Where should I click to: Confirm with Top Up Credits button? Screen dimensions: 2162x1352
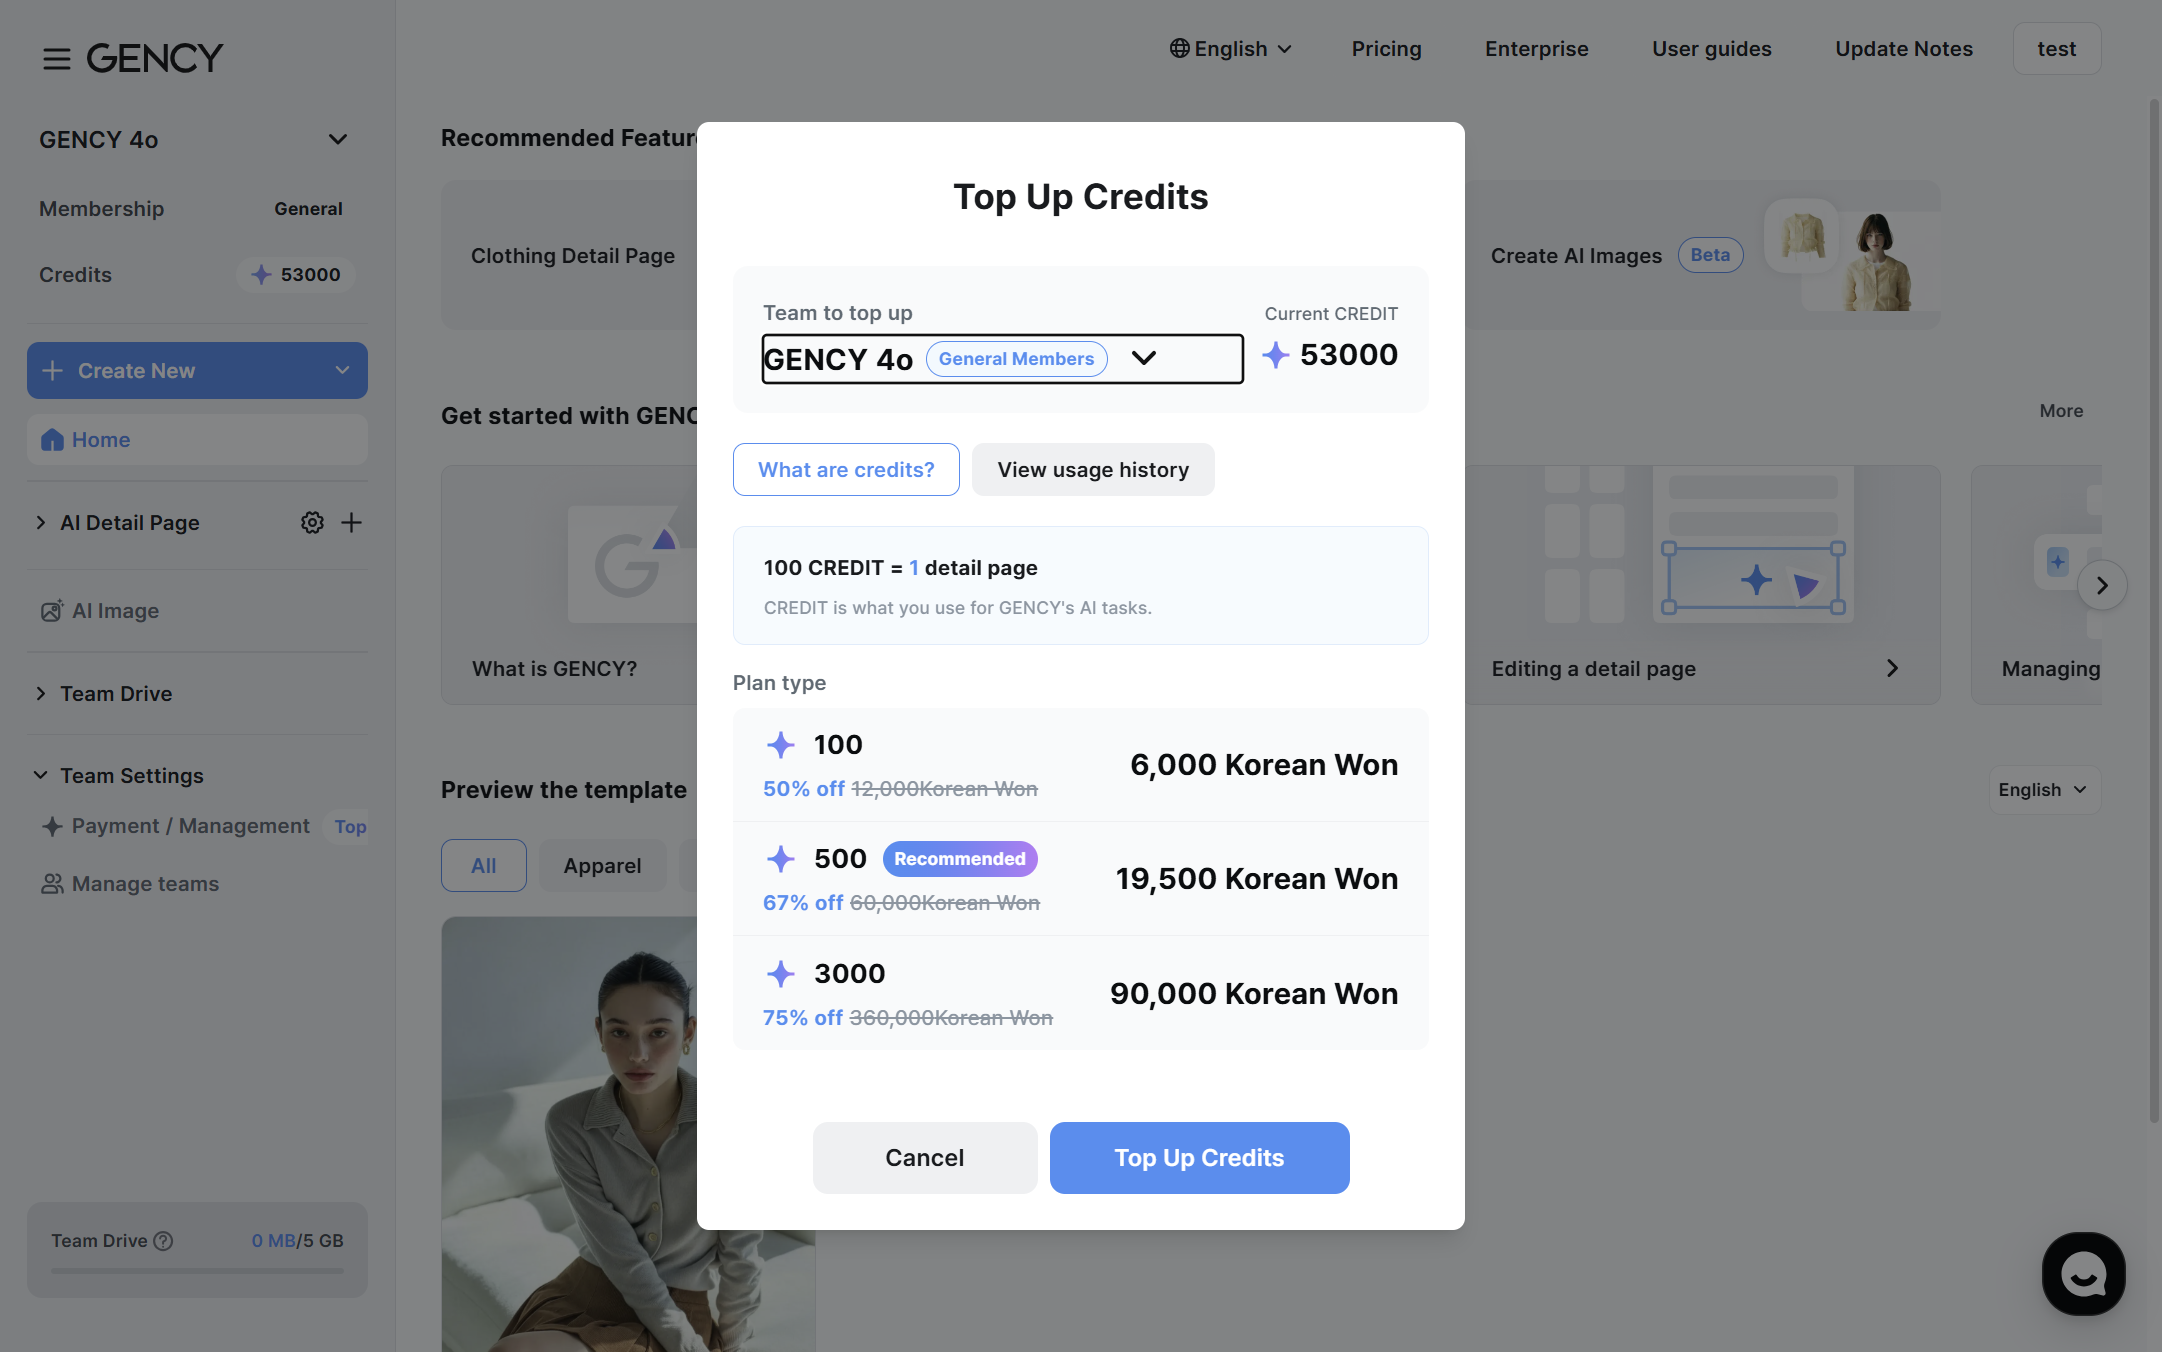(x=1200, y=1158)
